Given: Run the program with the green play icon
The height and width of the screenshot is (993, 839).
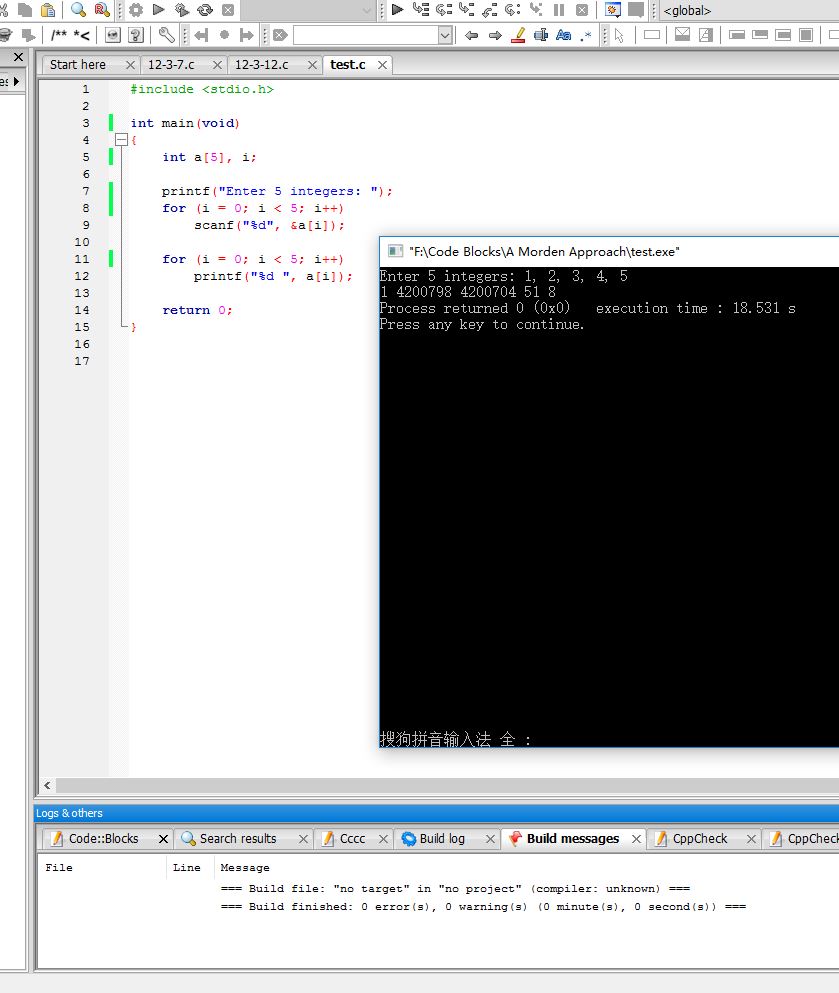Looking at the screenshot, I should point(158,10).
